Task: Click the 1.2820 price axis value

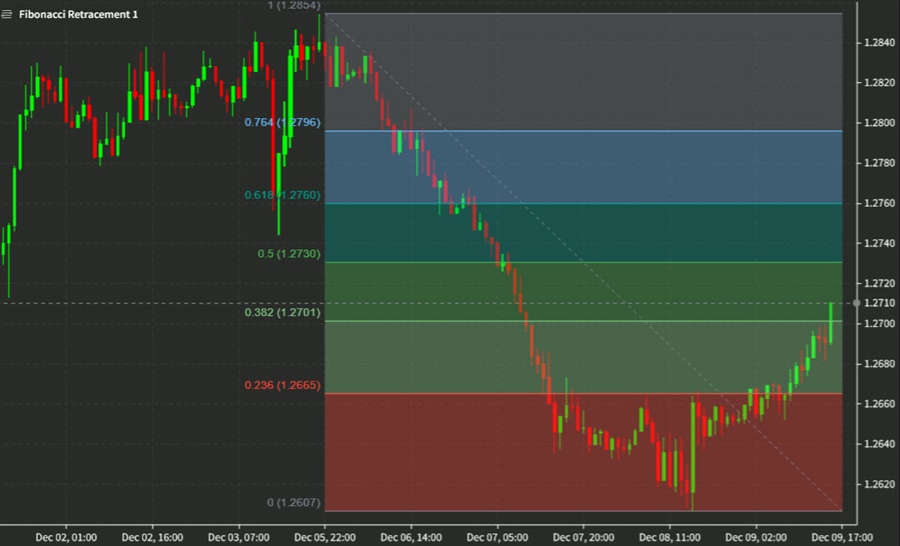Action: tap(879, 83)
